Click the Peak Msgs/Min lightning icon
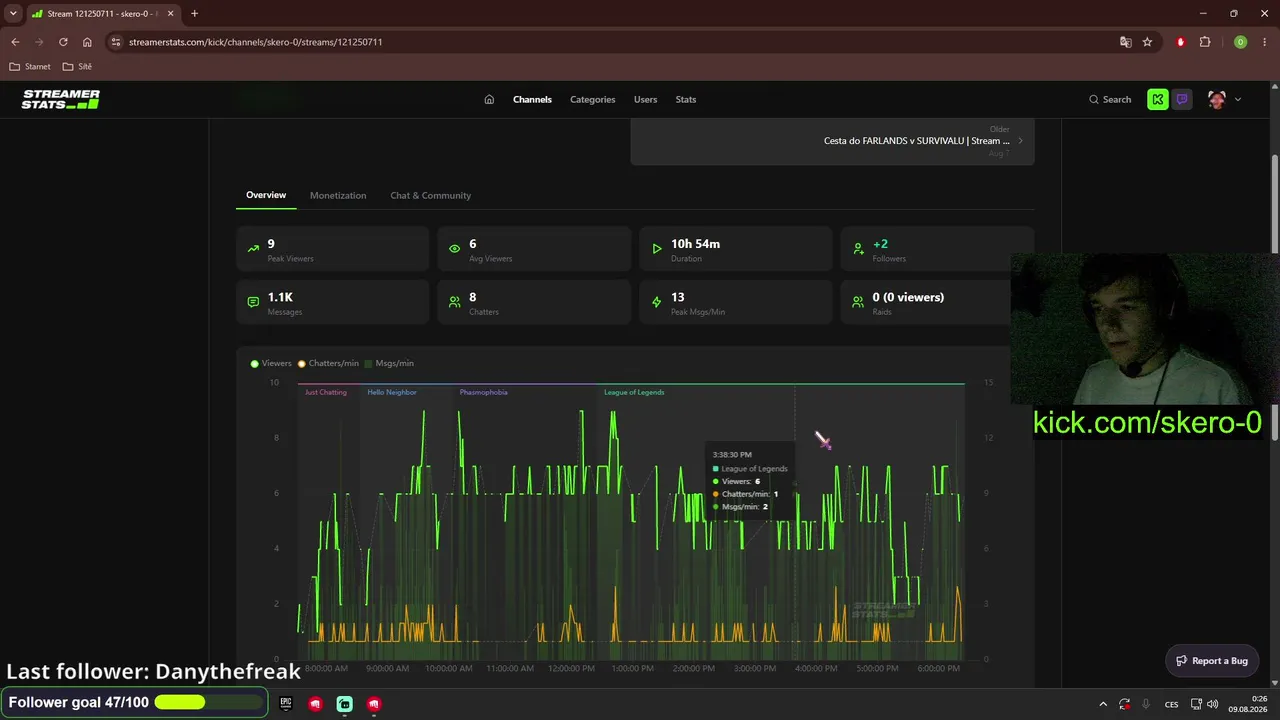 (x=657, y=302)
